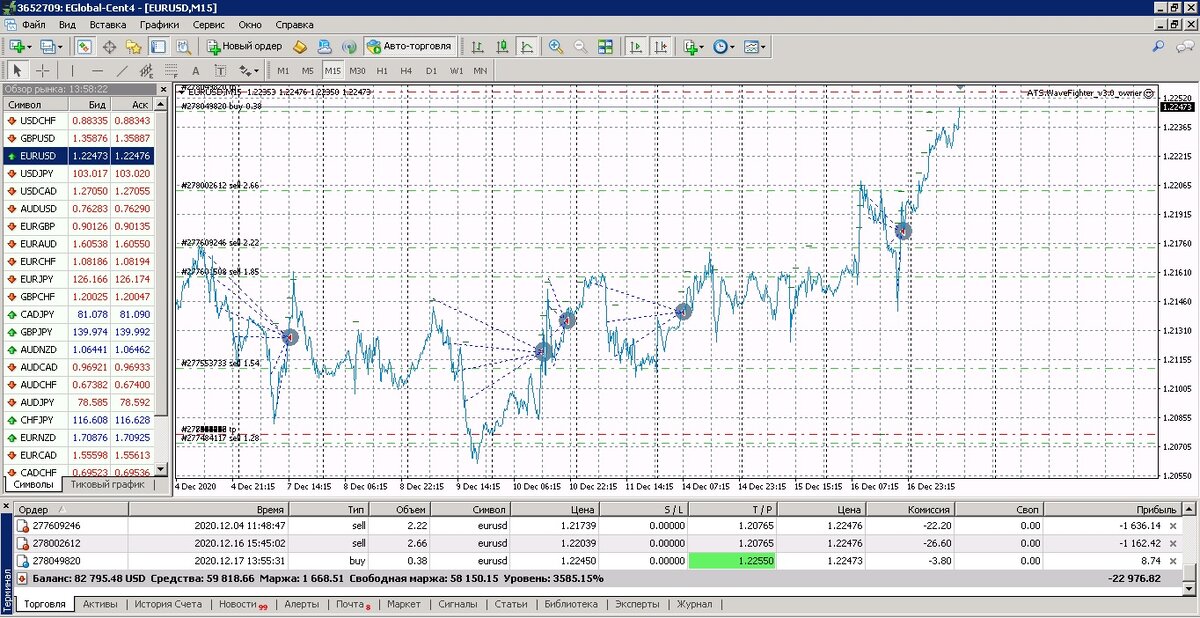Open a new chart window
This screenshot has width=1200, height=618.
click(20, 46)
